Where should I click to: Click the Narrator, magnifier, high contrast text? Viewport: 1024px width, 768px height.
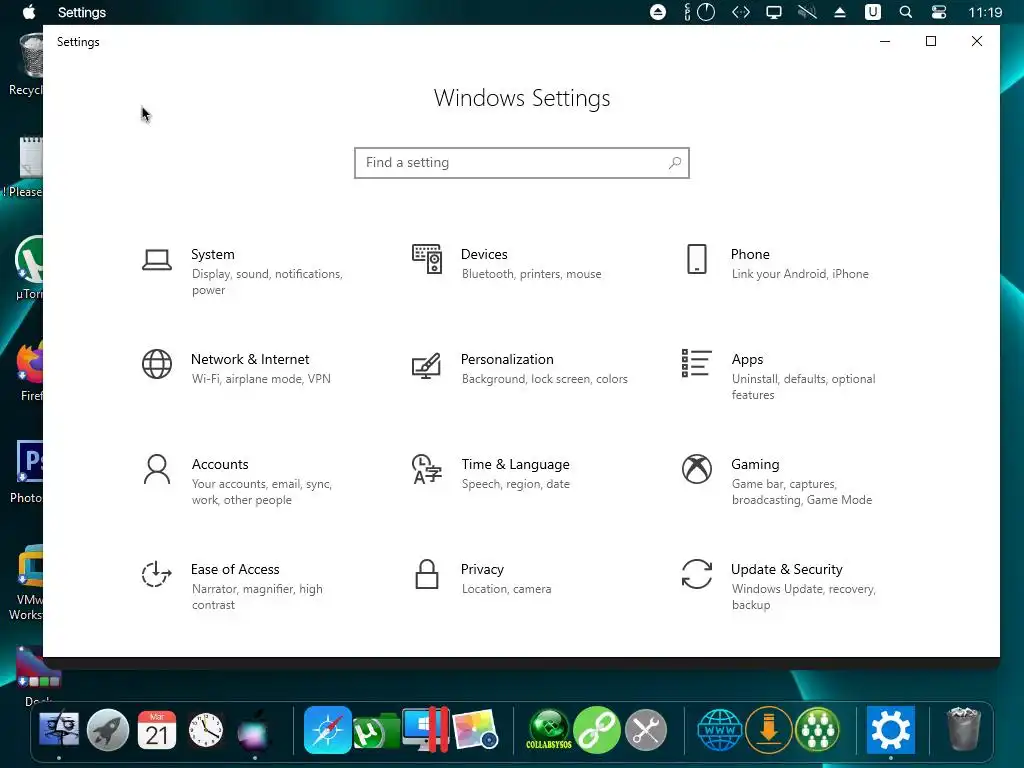[257, 597]
